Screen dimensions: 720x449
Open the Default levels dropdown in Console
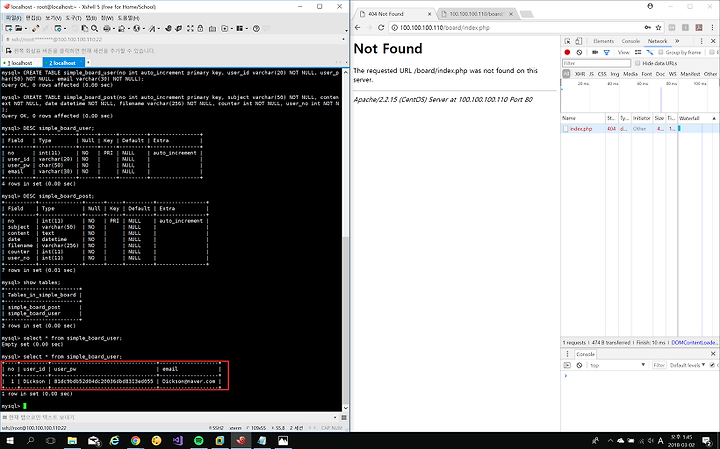point(687,365)
